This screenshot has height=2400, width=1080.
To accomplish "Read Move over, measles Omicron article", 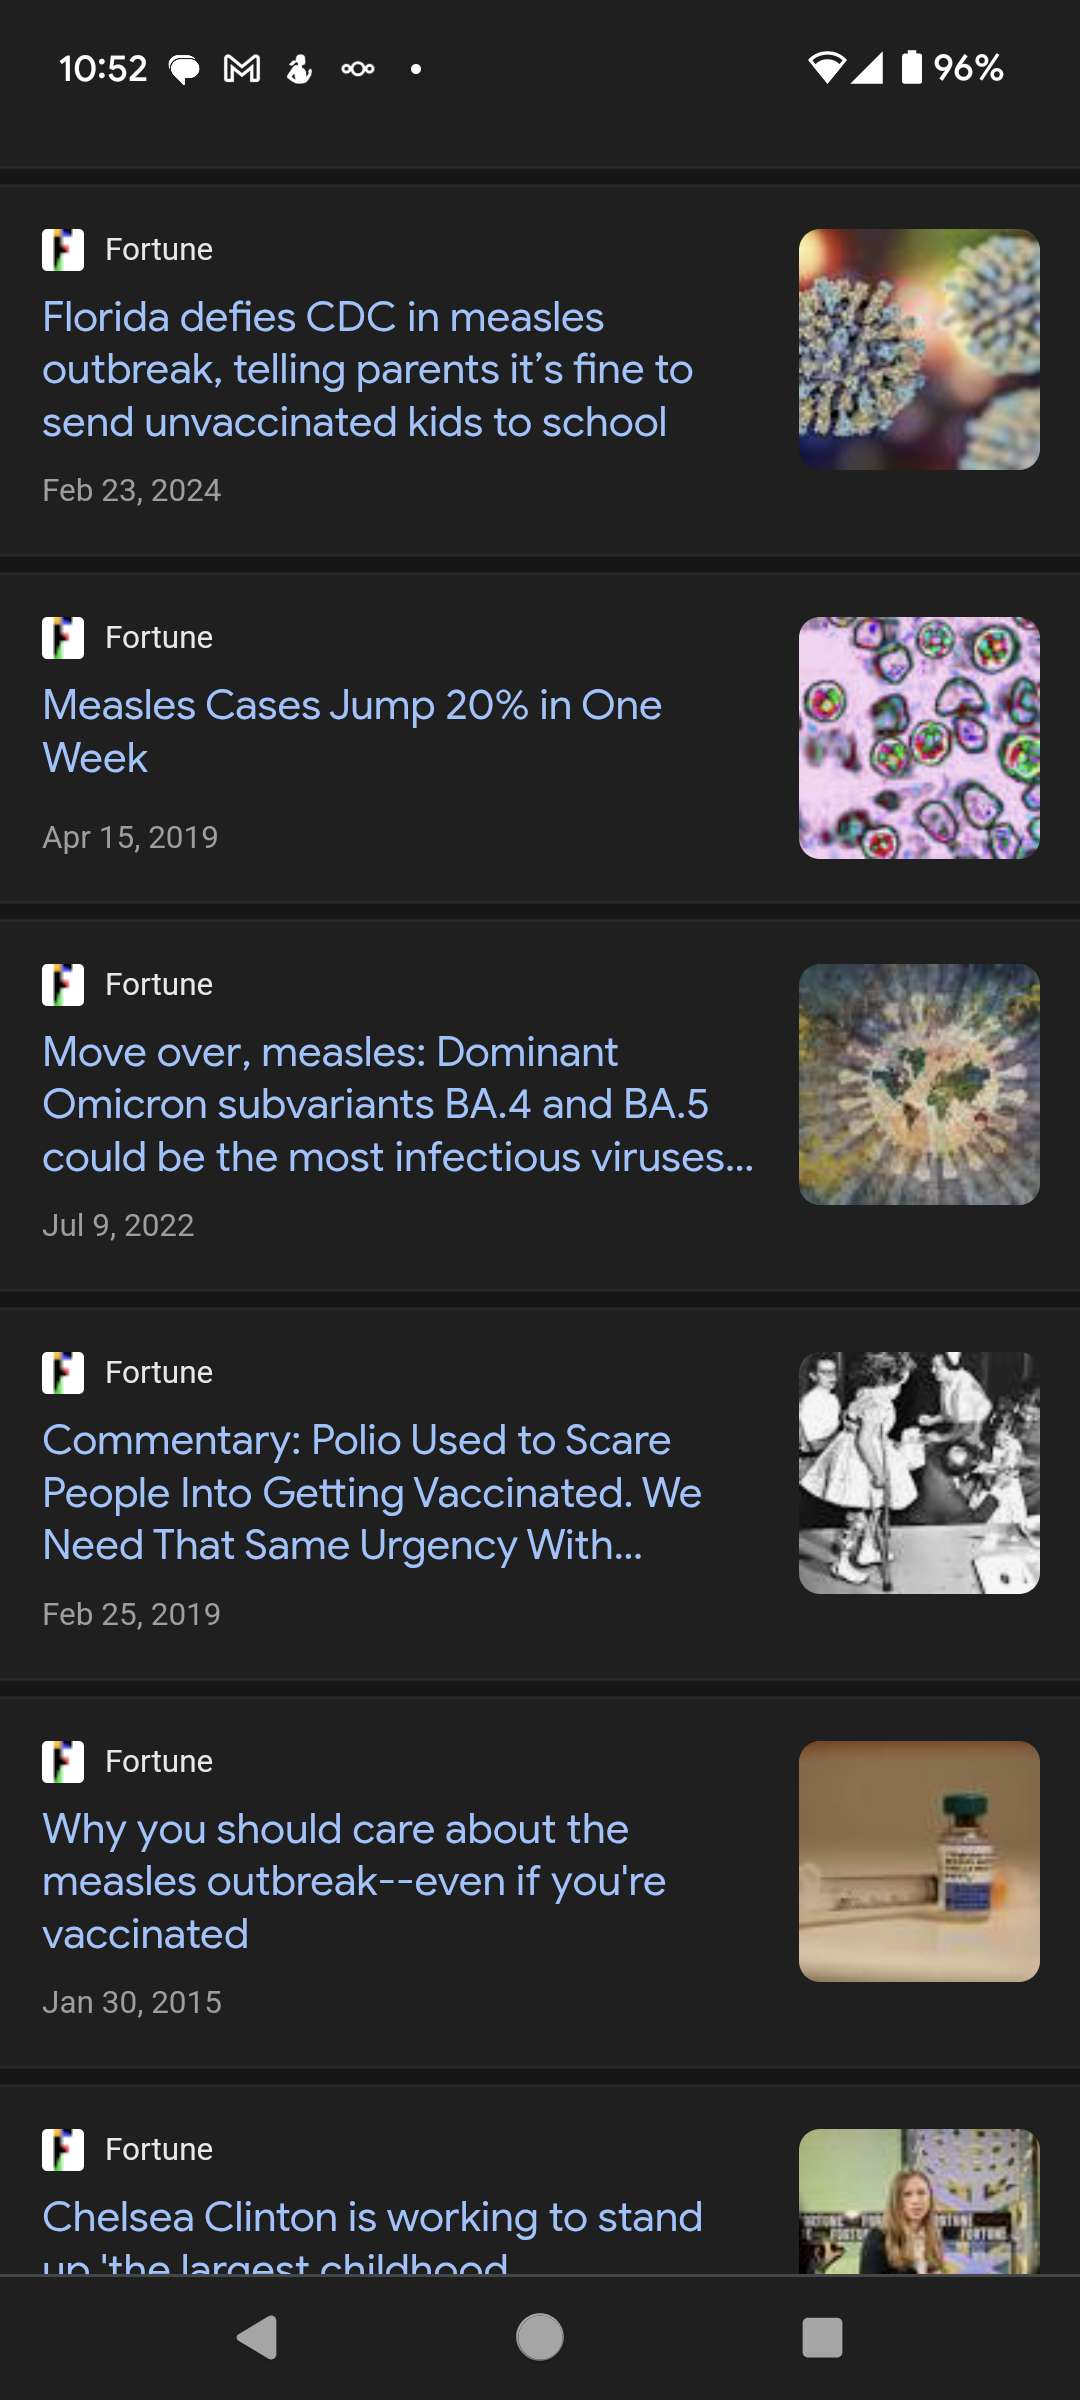I will click(x=397, y=1105).
